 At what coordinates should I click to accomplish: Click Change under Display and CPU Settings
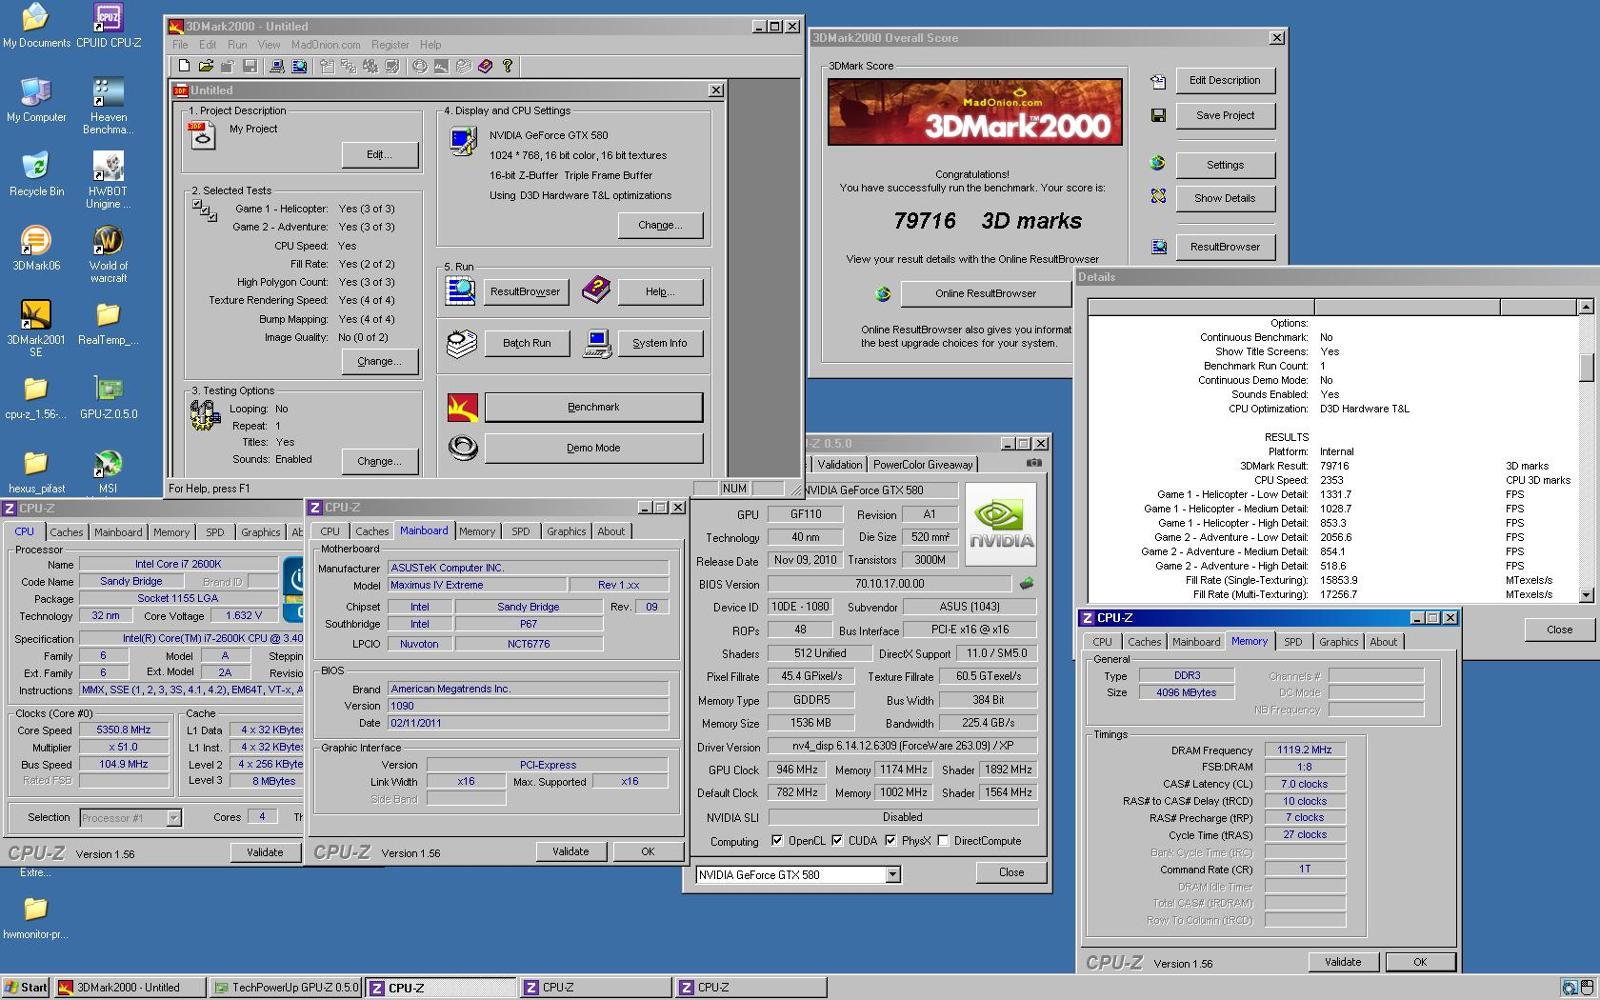pyautogui.click(x=660, y=226)
